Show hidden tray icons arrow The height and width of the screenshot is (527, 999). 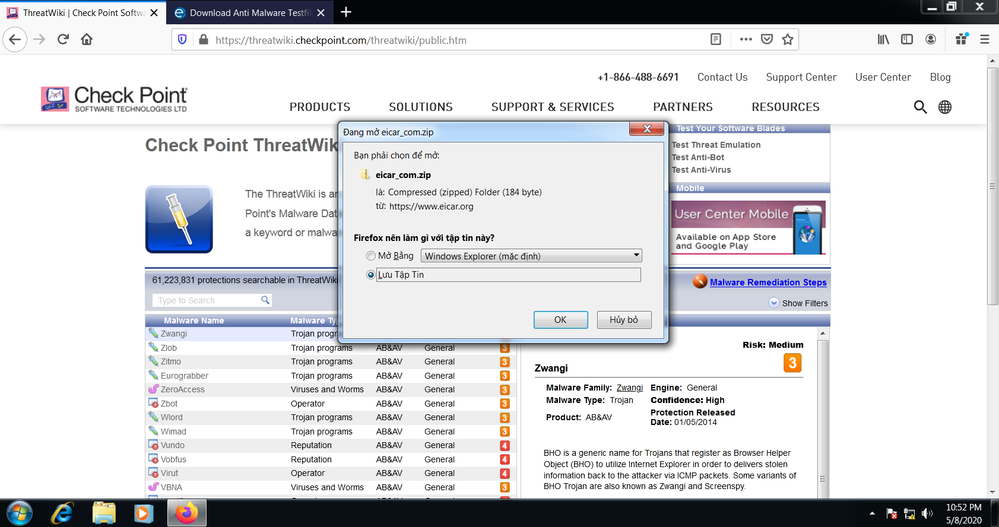click(872, 513)
